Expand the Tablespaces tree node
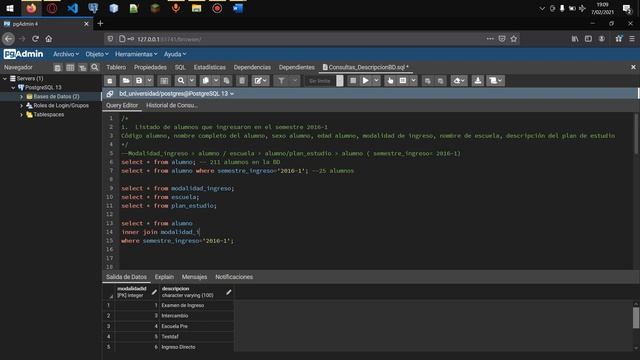640x360 pixels. click(21, 115)
